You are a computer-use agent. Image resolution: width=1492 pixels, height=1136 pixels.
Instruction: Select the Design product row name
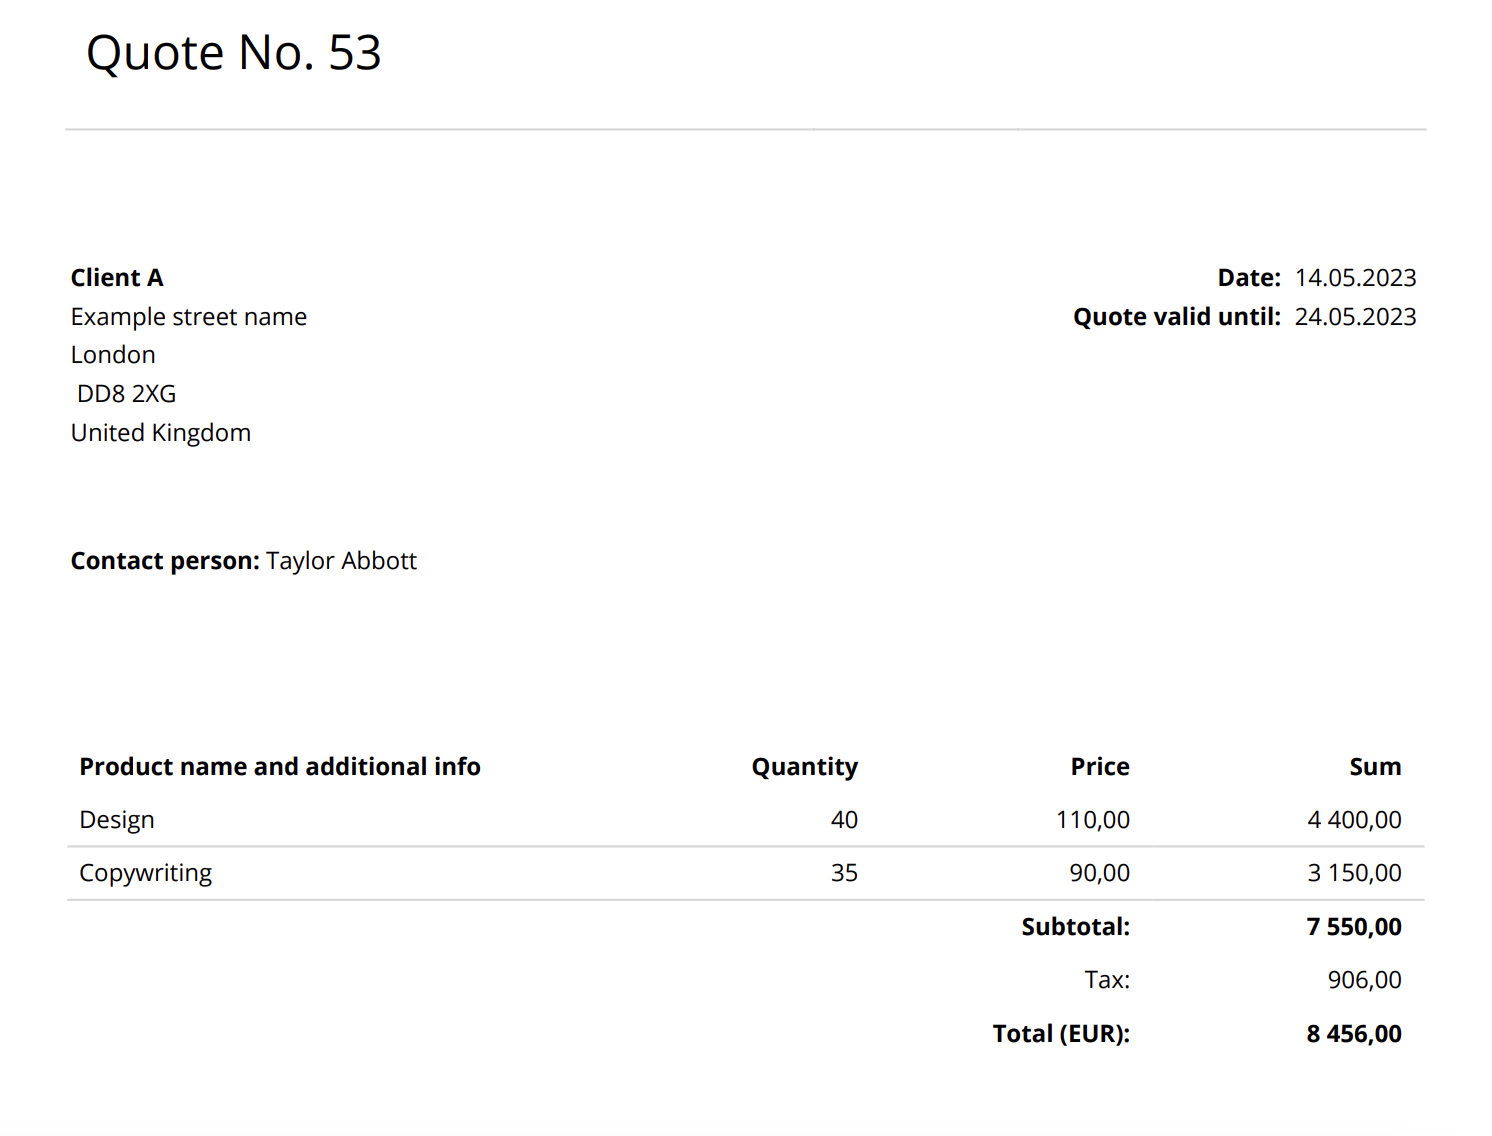click(x=117, y=820)
